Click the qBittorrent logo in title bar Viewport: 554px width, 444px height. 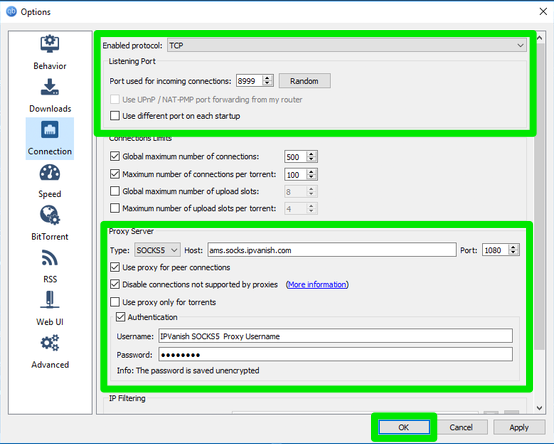pos(11,11)
